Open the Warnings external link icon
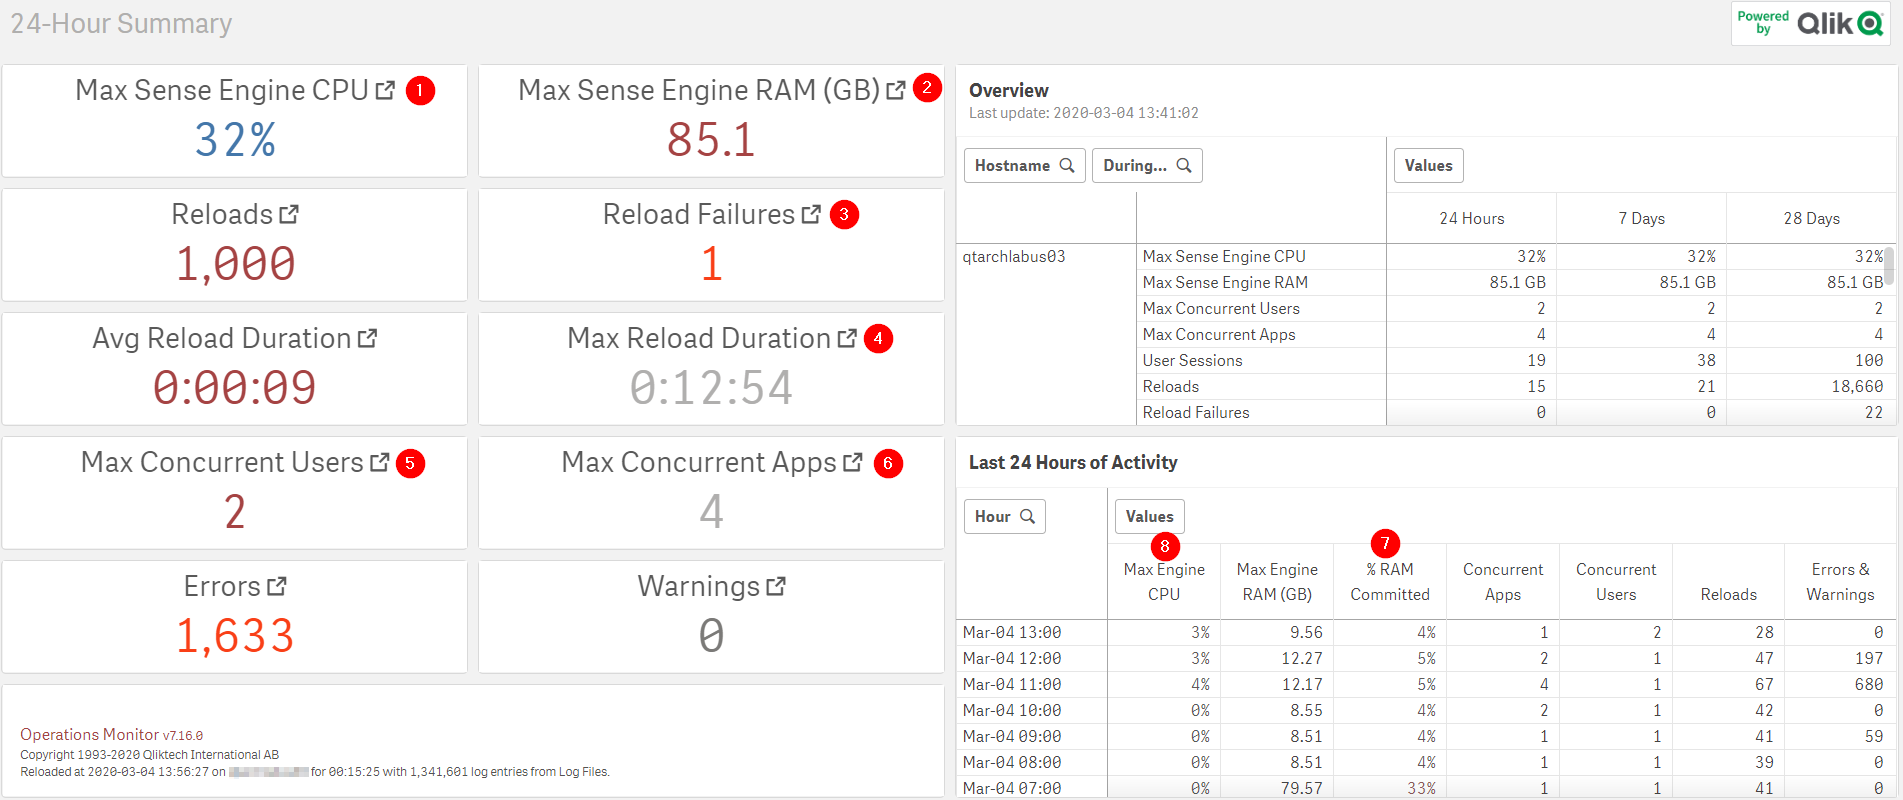This screenshot has height=800, width=1903. coord(776,587)
